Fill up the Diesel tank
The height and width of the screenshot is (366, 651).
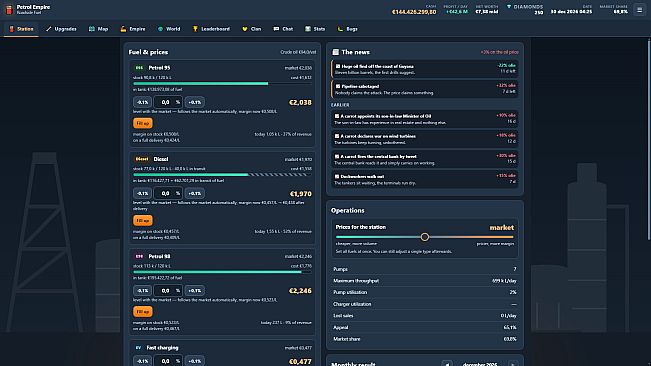[x=142, y=220]
